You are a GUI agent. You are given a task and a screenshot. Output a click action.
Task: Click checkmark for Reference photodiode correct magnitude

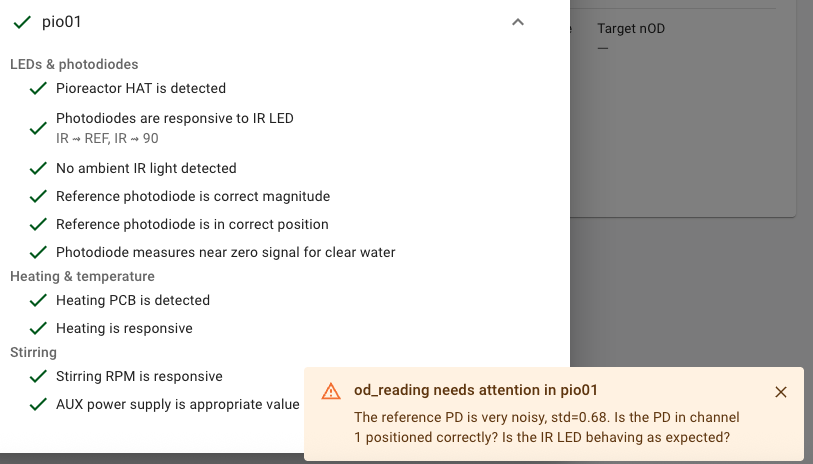coord(39,196)
